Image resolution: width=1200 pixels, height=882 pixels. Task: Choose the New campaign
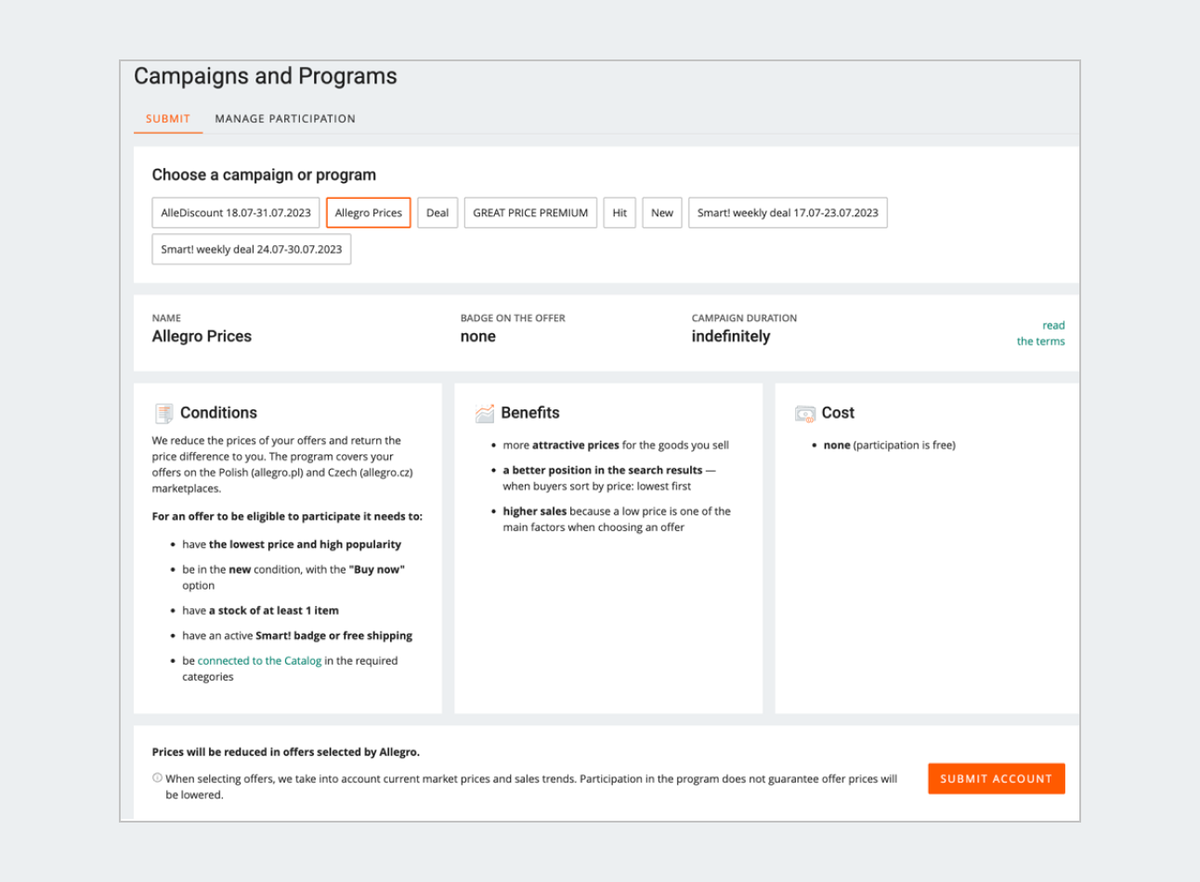click(x=662, y=213)
